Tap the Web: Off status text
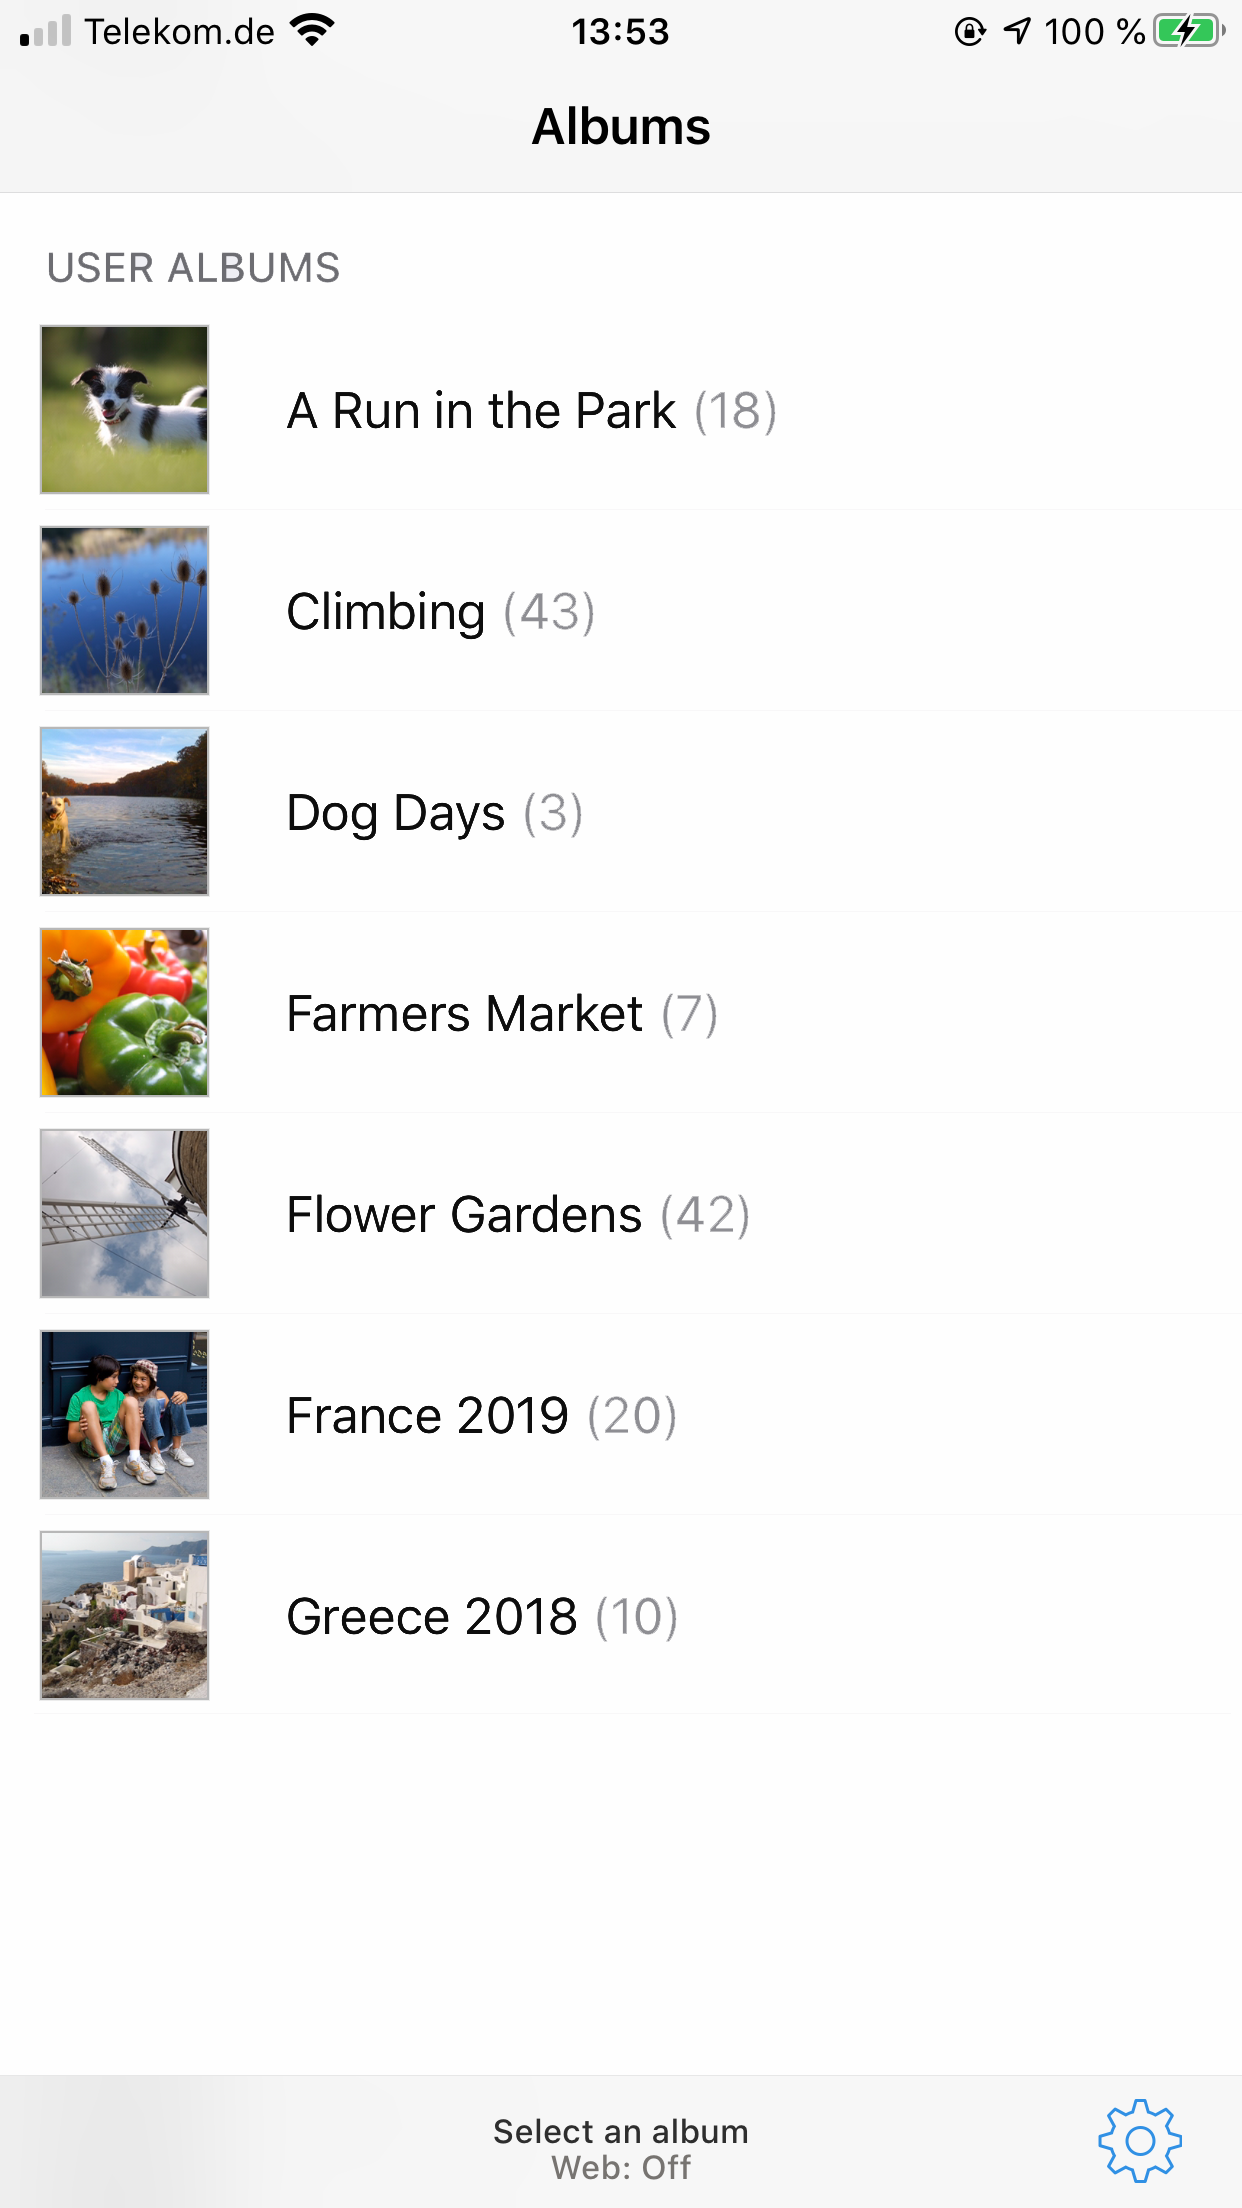The image size is (1242, 2208). (x=621, y=2168)
